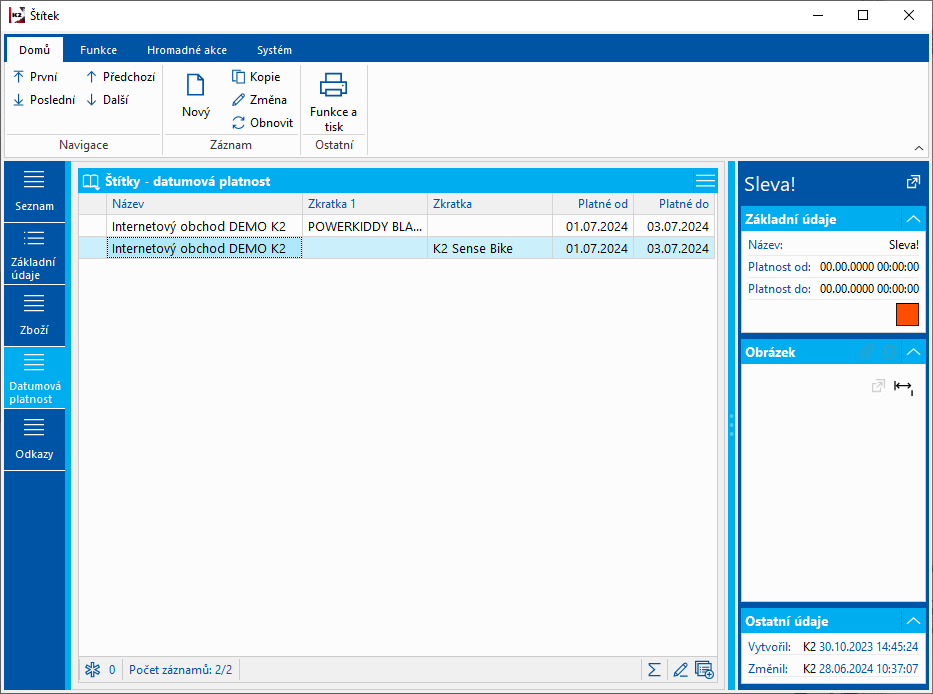Image resolution: width=933 pixels, height=694 pixels.
Task: Click the Obnovit refresh icon
Action: (x=238, y=123)
